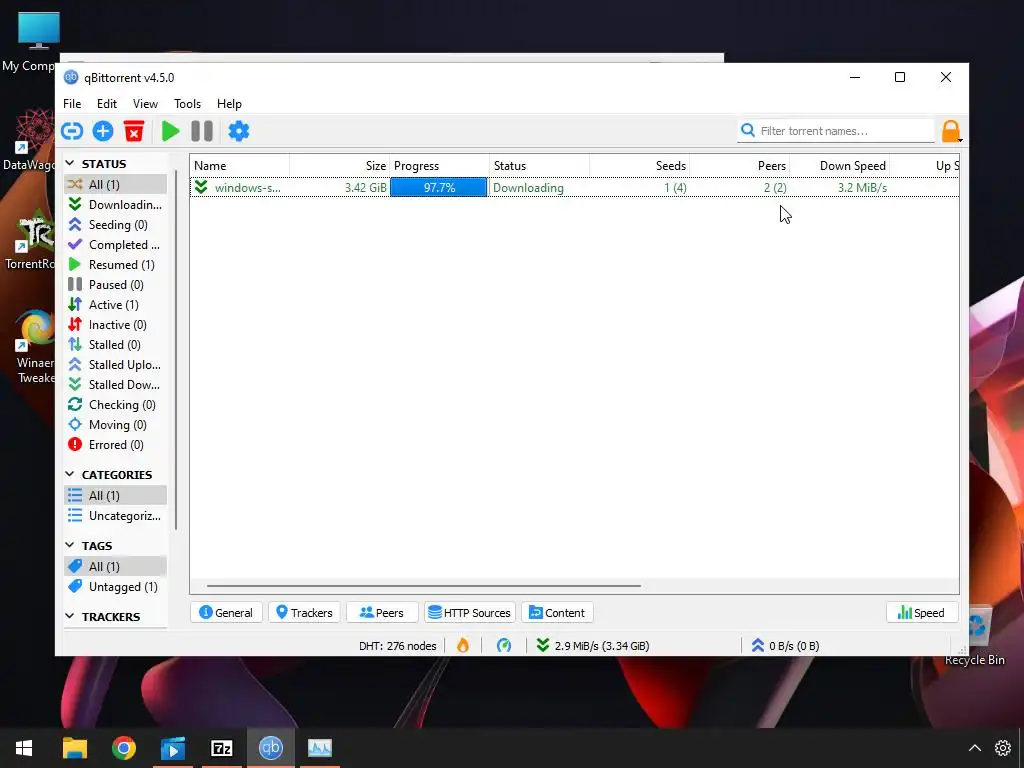Collapse the STATUS section
This screenshot has height=768, width=1024.
click(x=70, y=163)
